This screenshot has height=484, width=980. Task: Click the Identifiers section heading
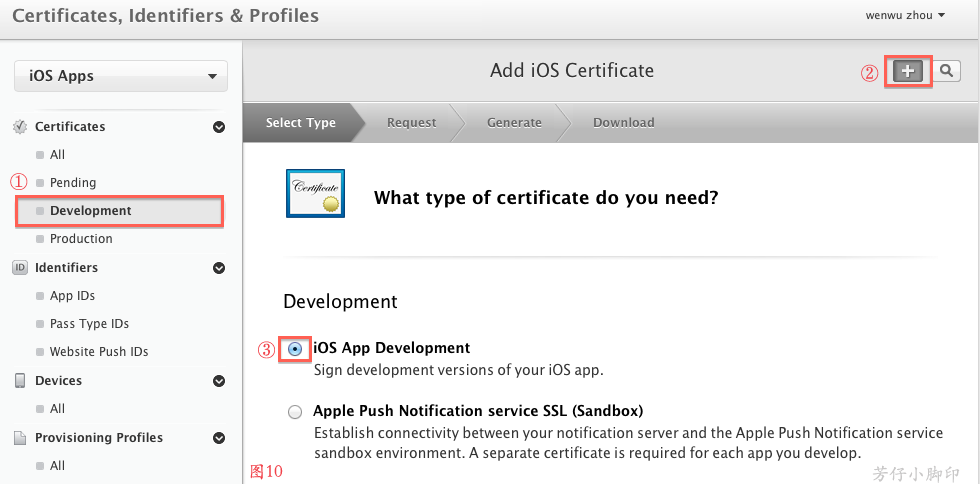(66, 268)
